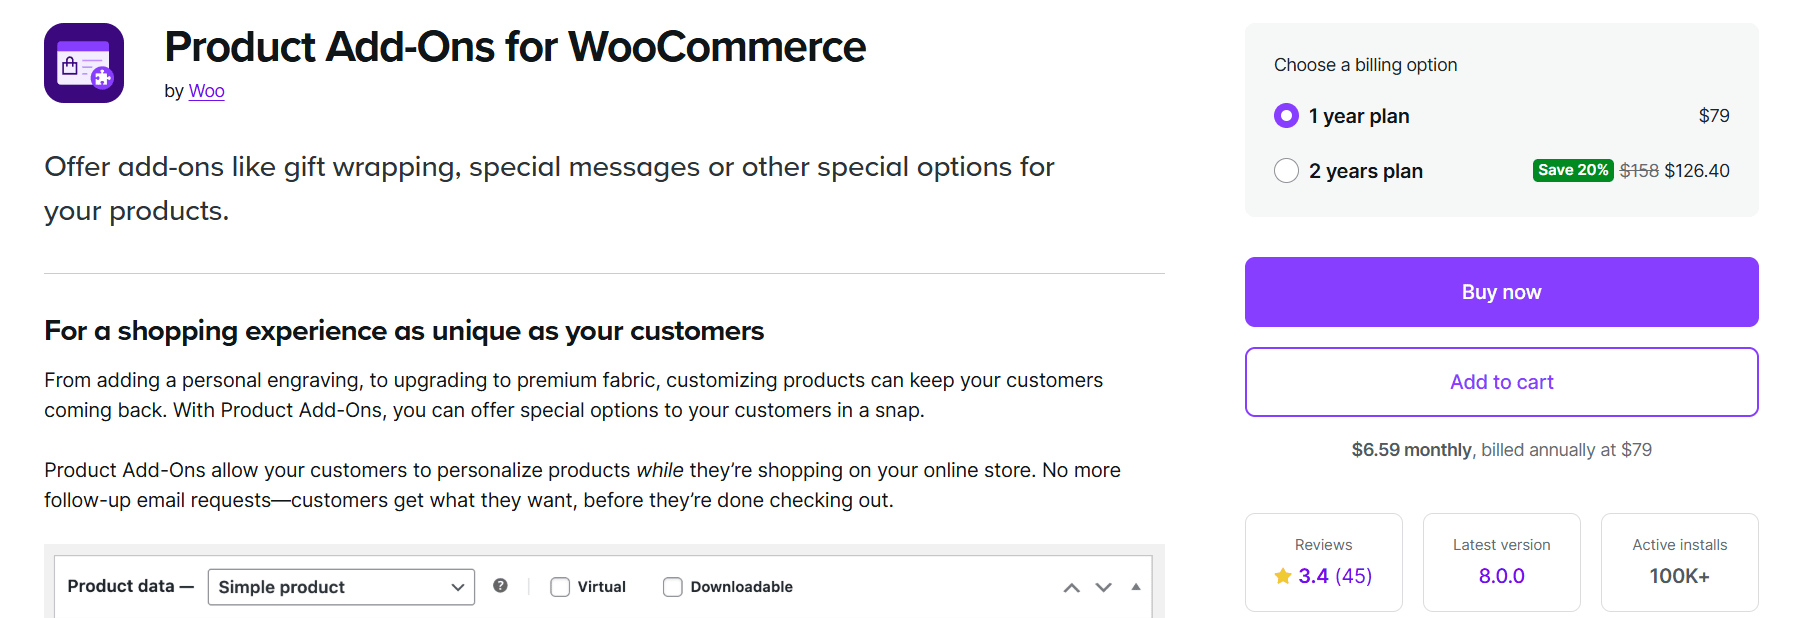1798x618 pixels.
Task: Click the help question mark icon
Action: pos(500,586)
